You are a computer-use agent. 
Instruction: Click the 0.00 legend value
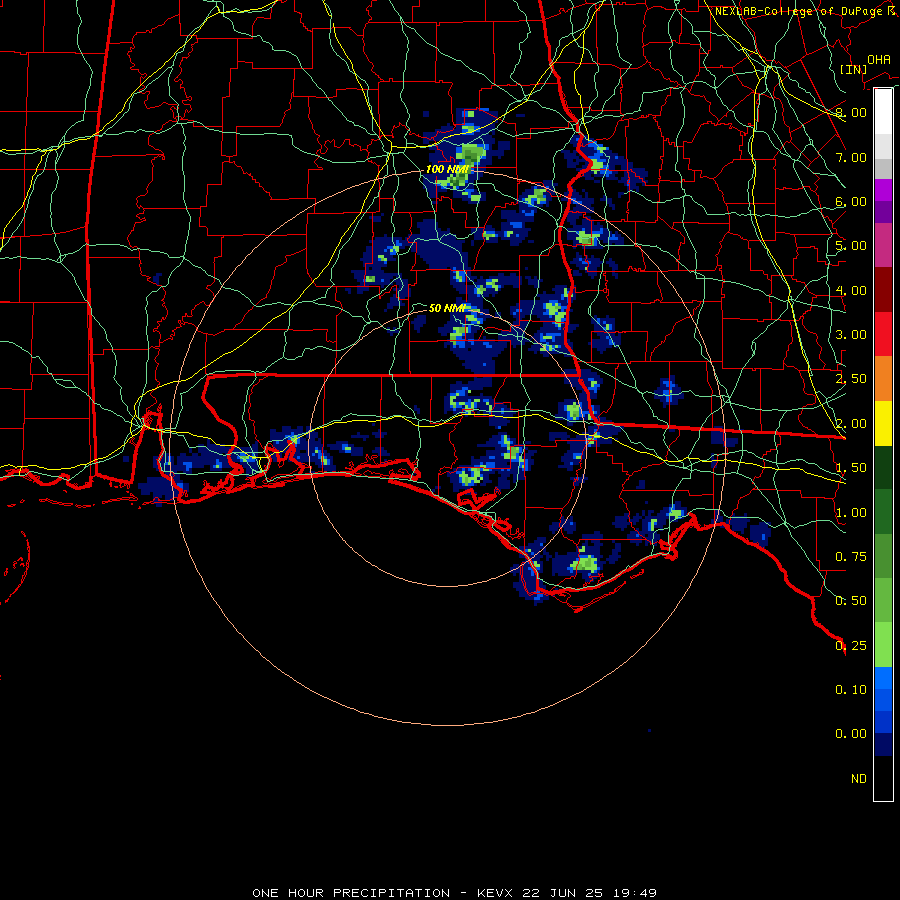tap(851, 734)
